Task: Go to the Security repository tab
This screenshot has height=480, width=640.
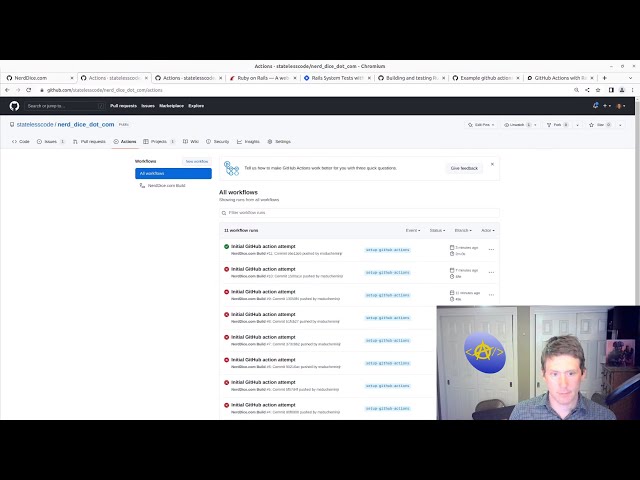Action: point(218,142)
